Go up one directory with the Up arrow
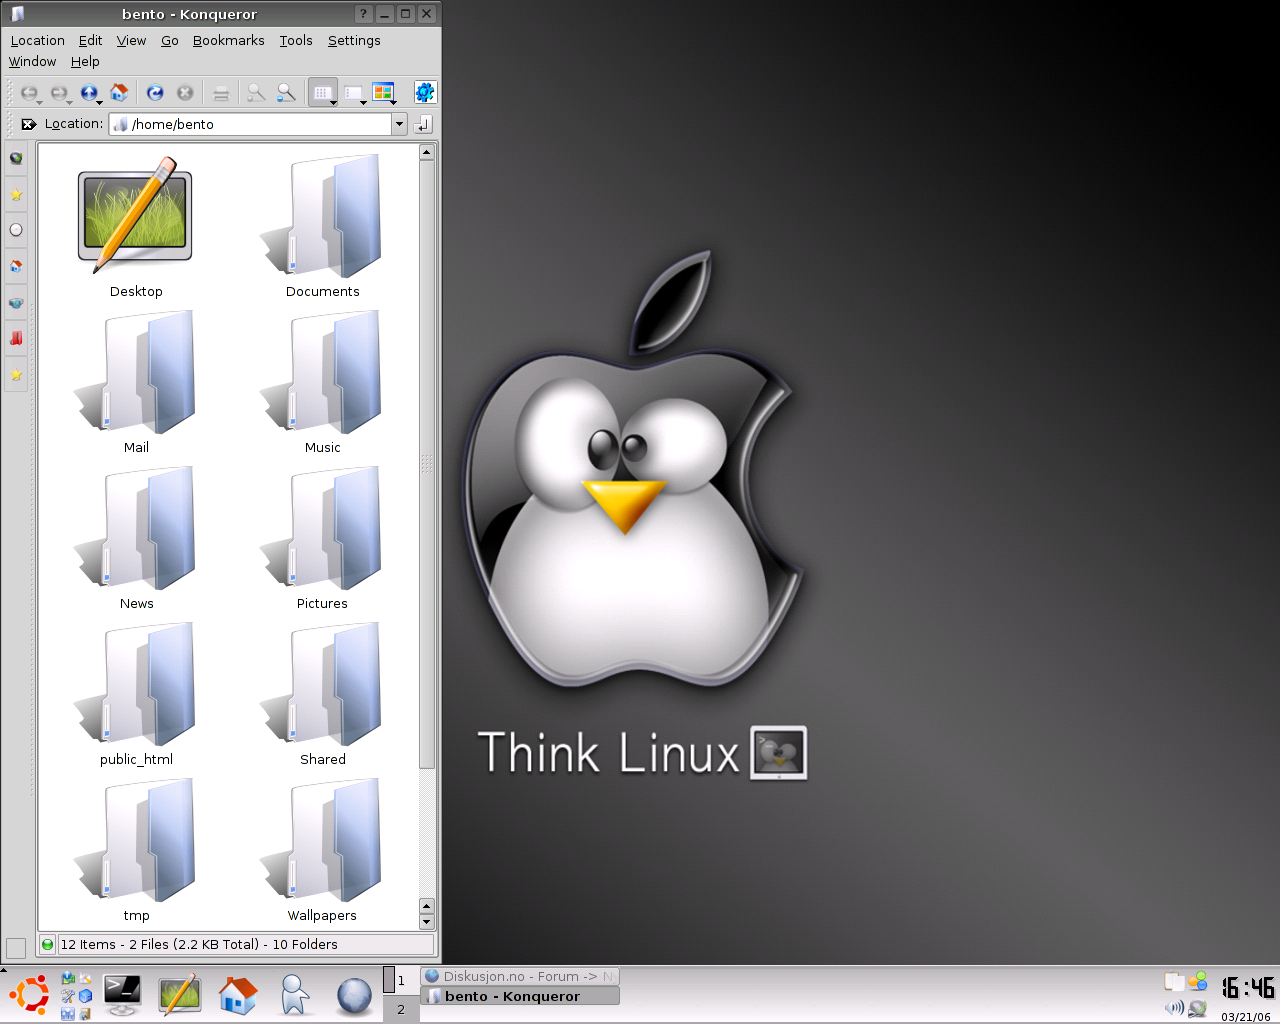 point(89,93)
